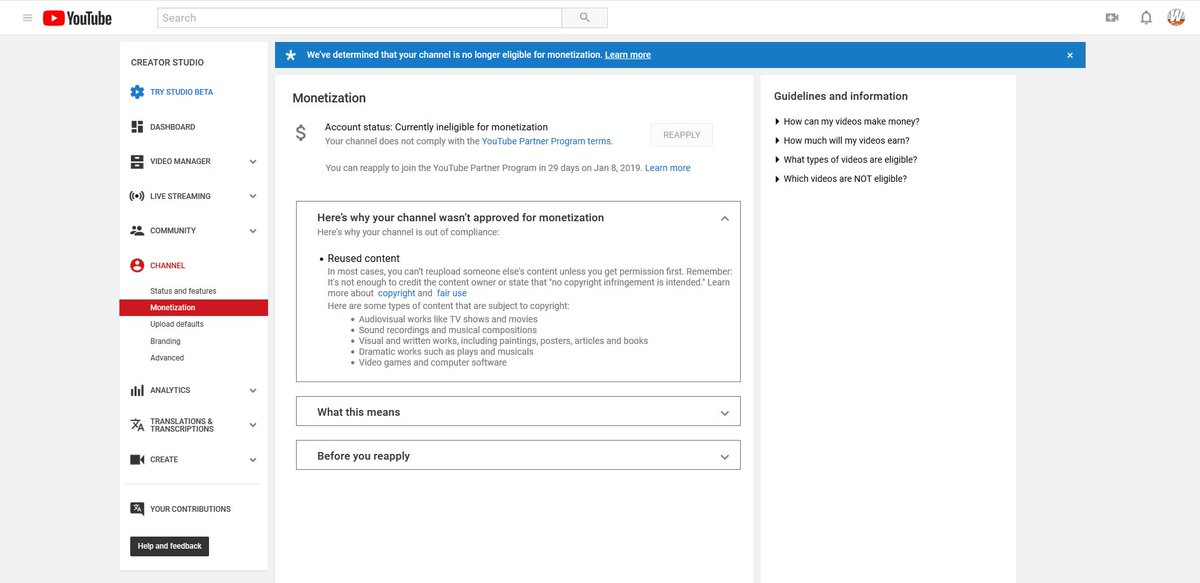Open Status and features page
This screenshot has width=1200, height=583.
pyautogui.click(x=183, y=291)
